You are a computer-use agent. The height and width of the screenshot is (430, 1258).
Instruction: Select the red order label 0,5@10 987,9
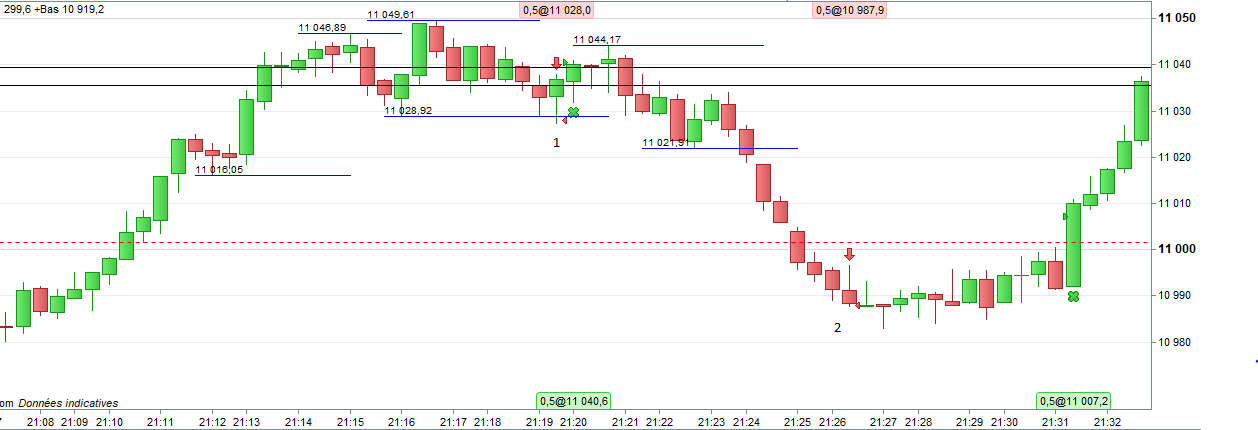[x=850, y=10]
